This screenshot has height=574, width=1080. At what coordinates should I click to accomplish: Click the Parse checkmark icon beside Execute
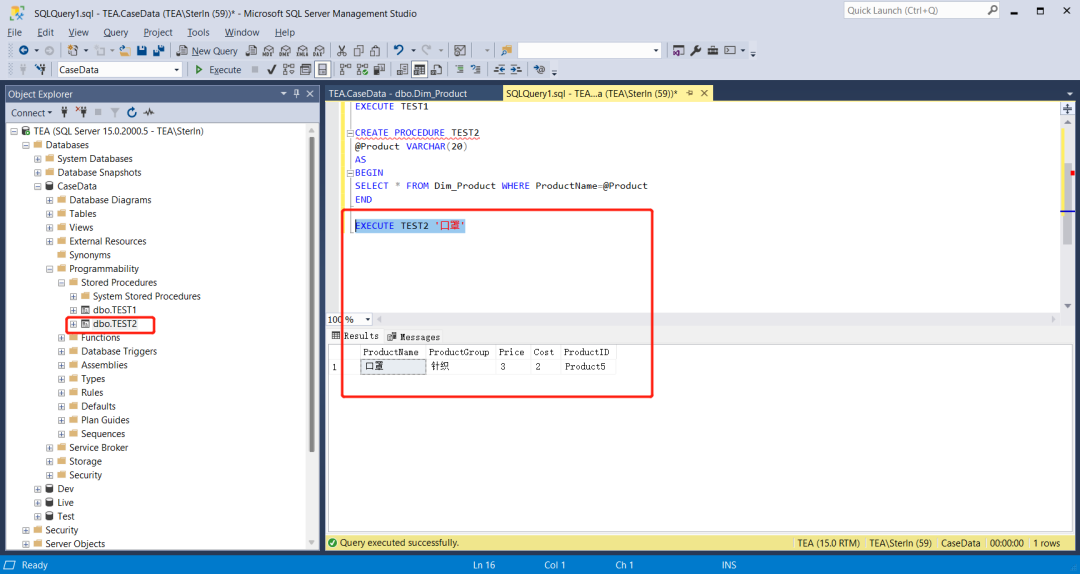click(271, 70)
